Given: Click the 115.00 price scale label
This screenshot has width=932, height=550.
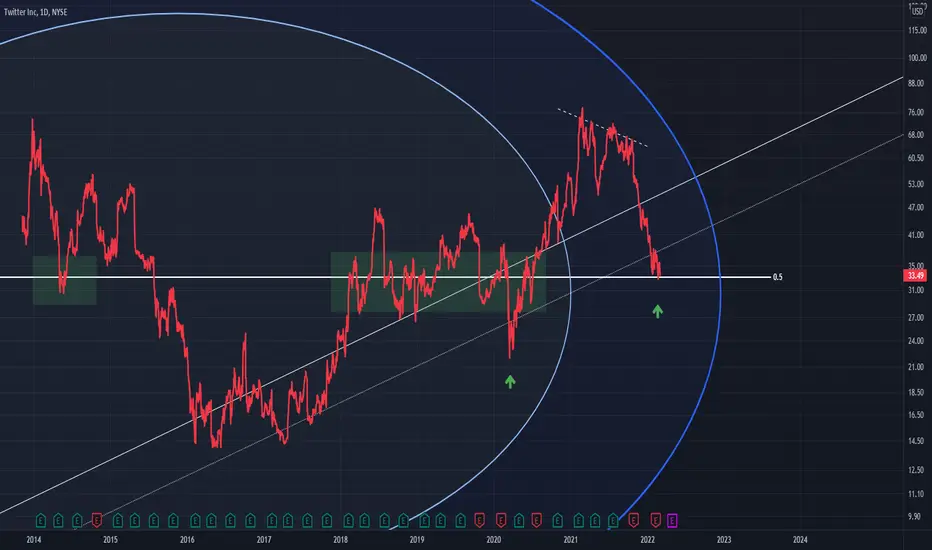Looking at the screenshot, I should pos(917,30).
